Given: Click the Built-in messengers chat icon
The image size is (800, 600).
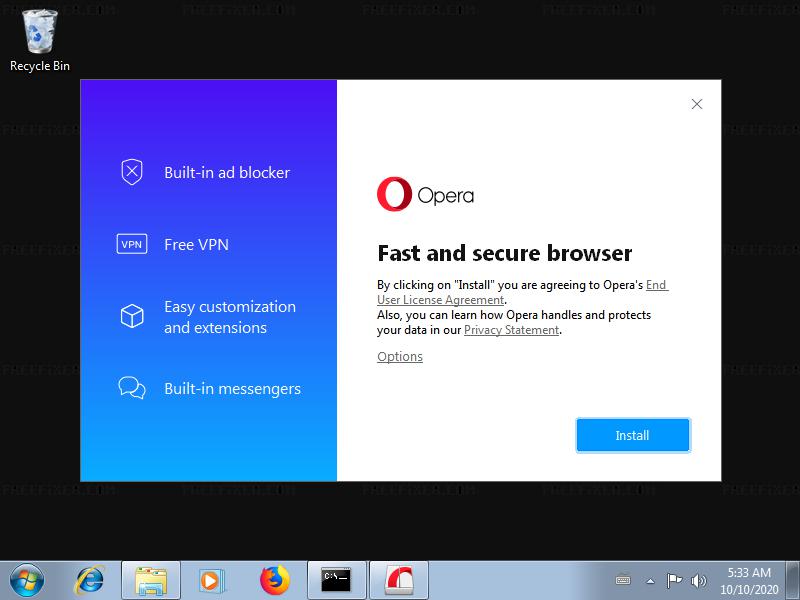Looking at the screenshot, I should (x=132, y=388).
